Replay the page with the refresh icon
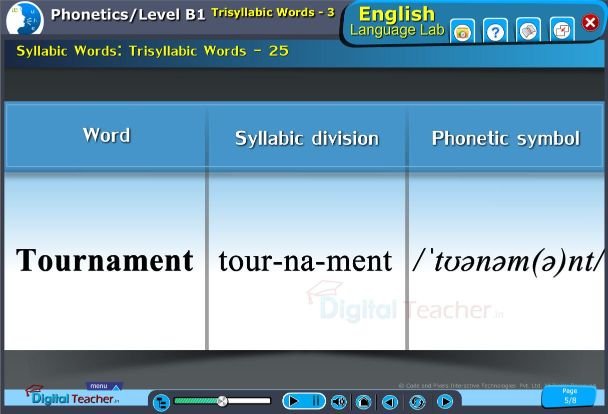This screenshot has height=414, width=608. [x=417, y=402]
